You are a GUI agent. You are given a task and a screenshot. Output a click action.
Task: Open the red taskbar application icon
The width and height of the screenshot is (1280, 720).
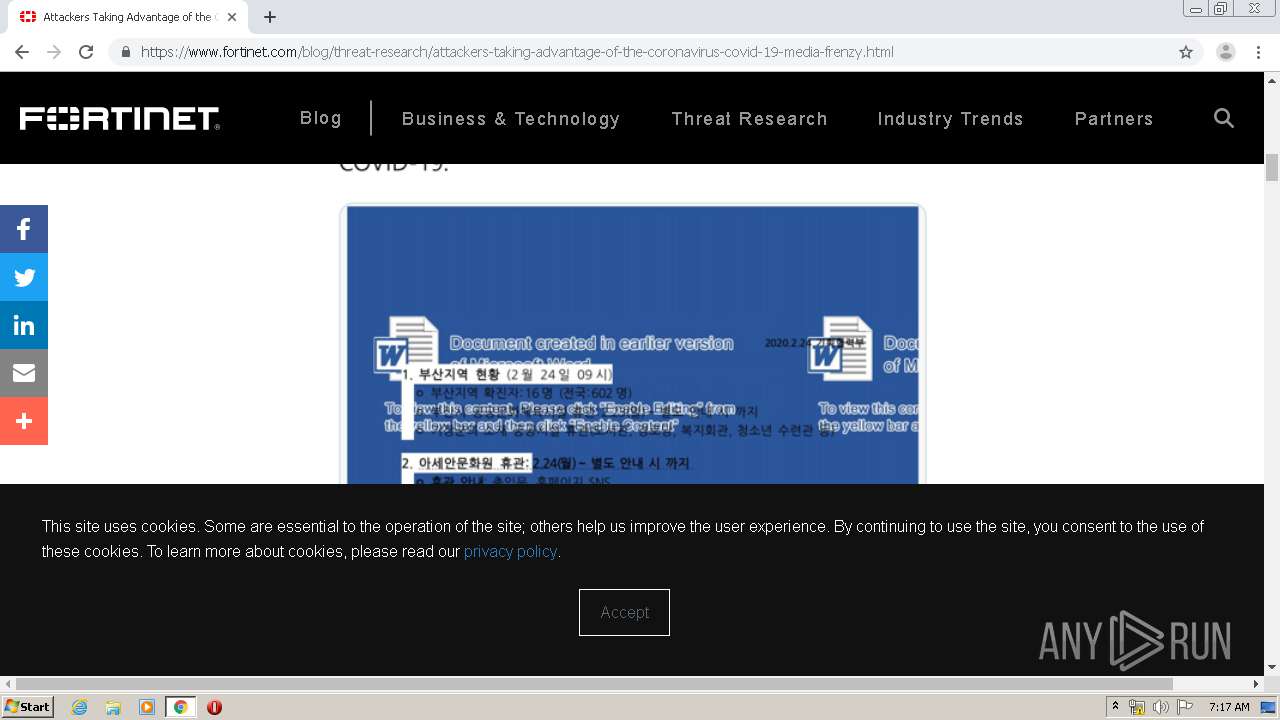click(x=214, y=707)
